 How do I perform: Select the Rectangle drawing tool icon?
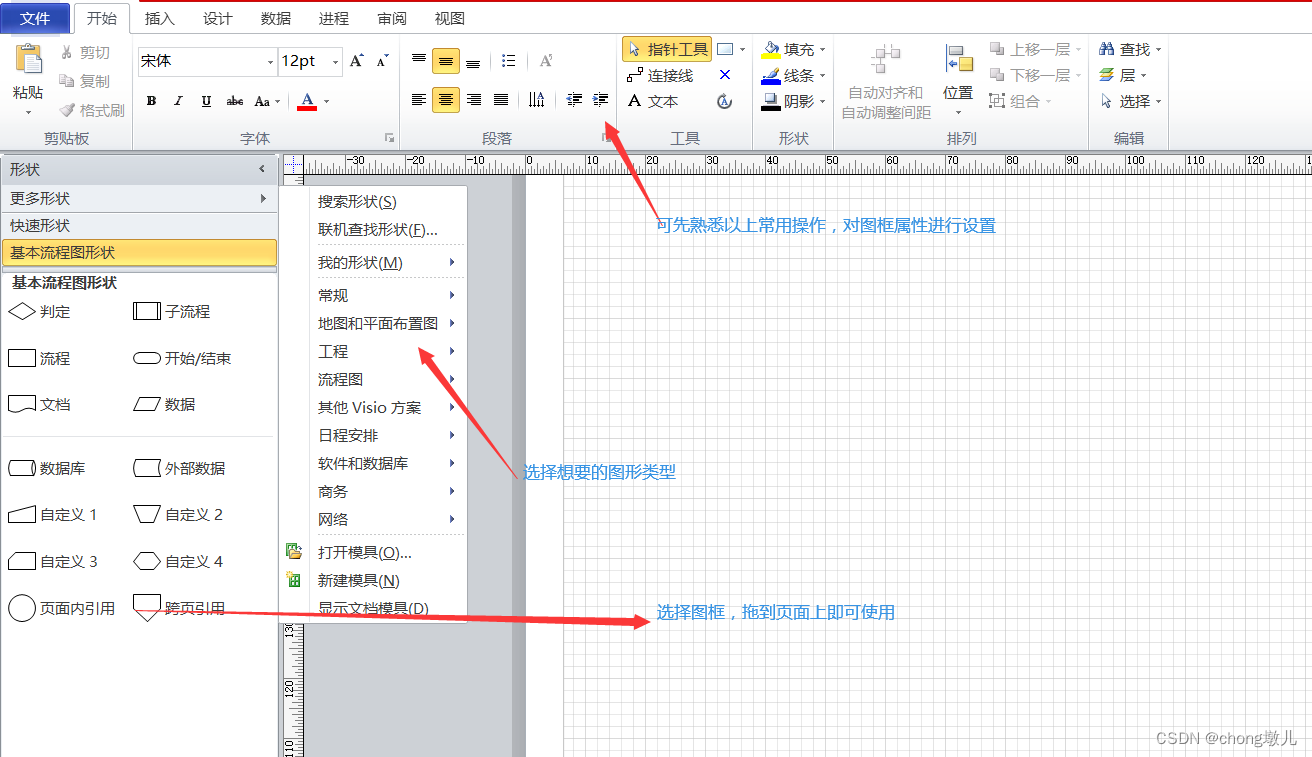click(725, 49)
